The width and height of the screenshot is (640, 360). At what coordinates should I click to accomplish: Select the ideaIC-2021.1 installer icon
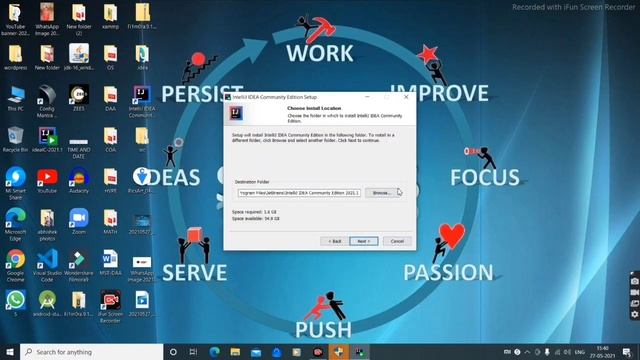pyautogui.click(x=47, y=139)
